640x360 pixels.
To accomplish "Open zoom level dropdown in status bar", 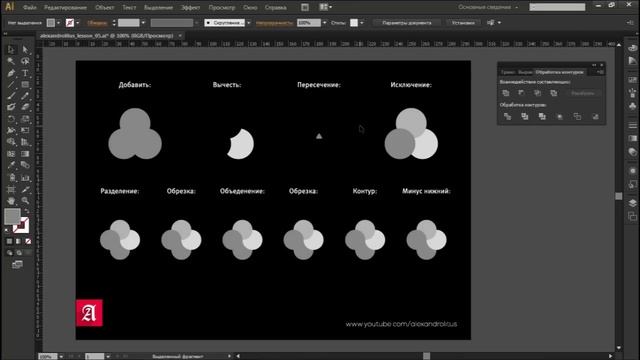I will (61, 356).
